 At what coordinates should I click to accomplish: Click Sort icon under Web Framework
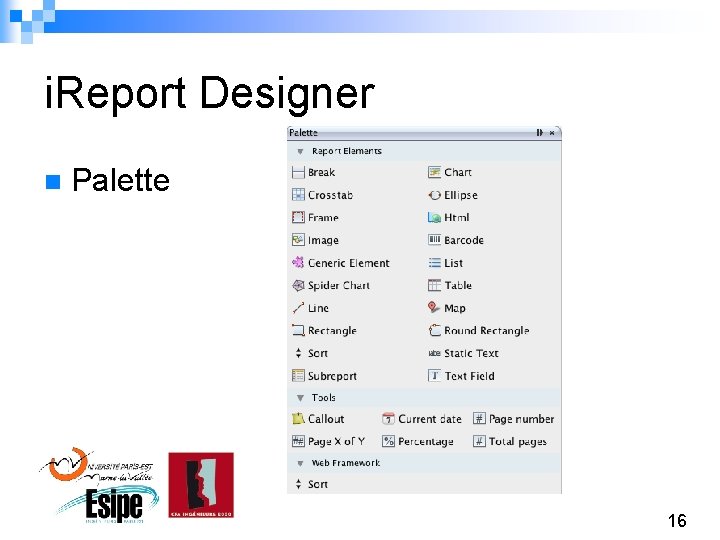(298, 484)
